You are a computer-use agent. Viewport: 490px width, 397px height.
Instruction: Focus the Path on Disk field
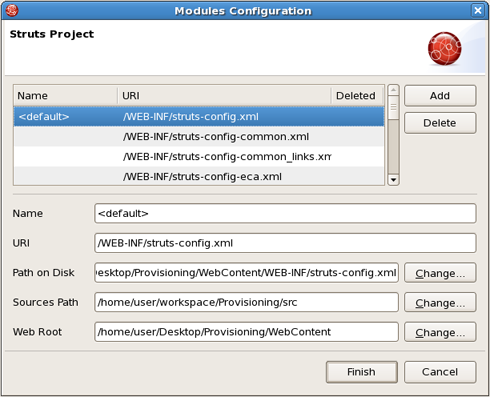[x=246, y=273]
